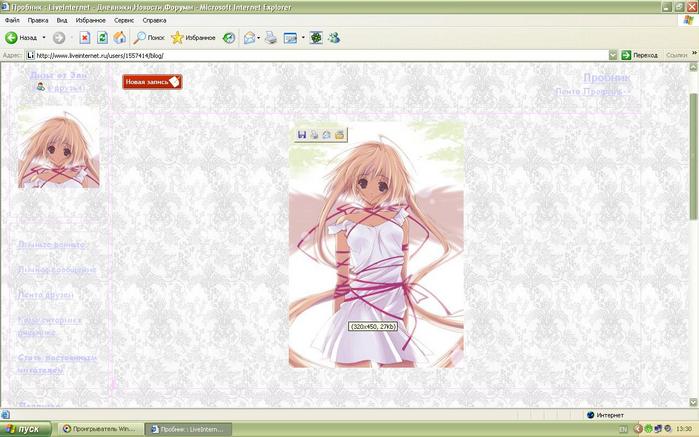
Task: Click the EN language indicator
Action: 623,429
